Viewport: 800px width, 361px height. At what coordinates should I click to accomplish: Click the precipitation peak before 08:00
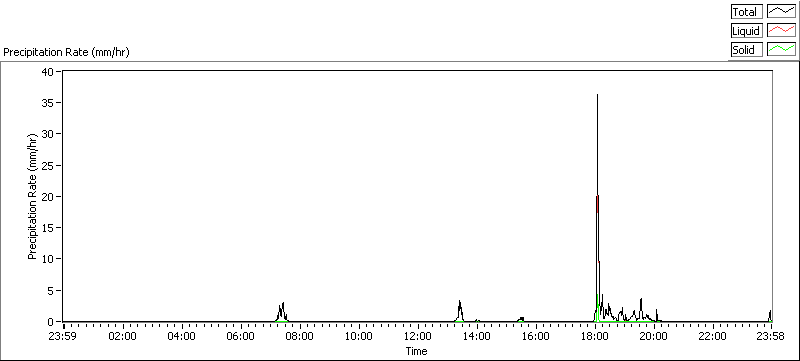pyautogui.click(x=281, y=311)
